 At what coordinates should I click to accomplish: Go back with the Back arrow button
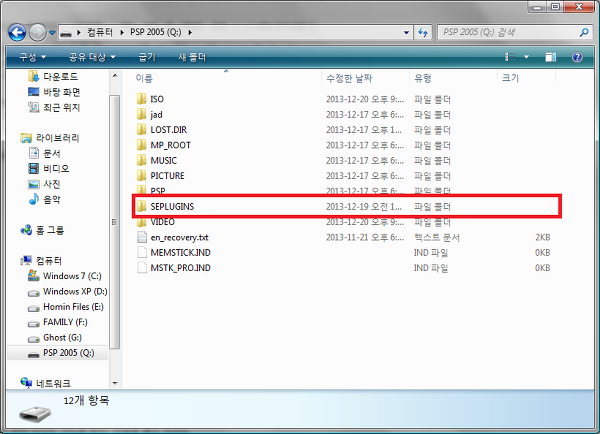[17, 33]
